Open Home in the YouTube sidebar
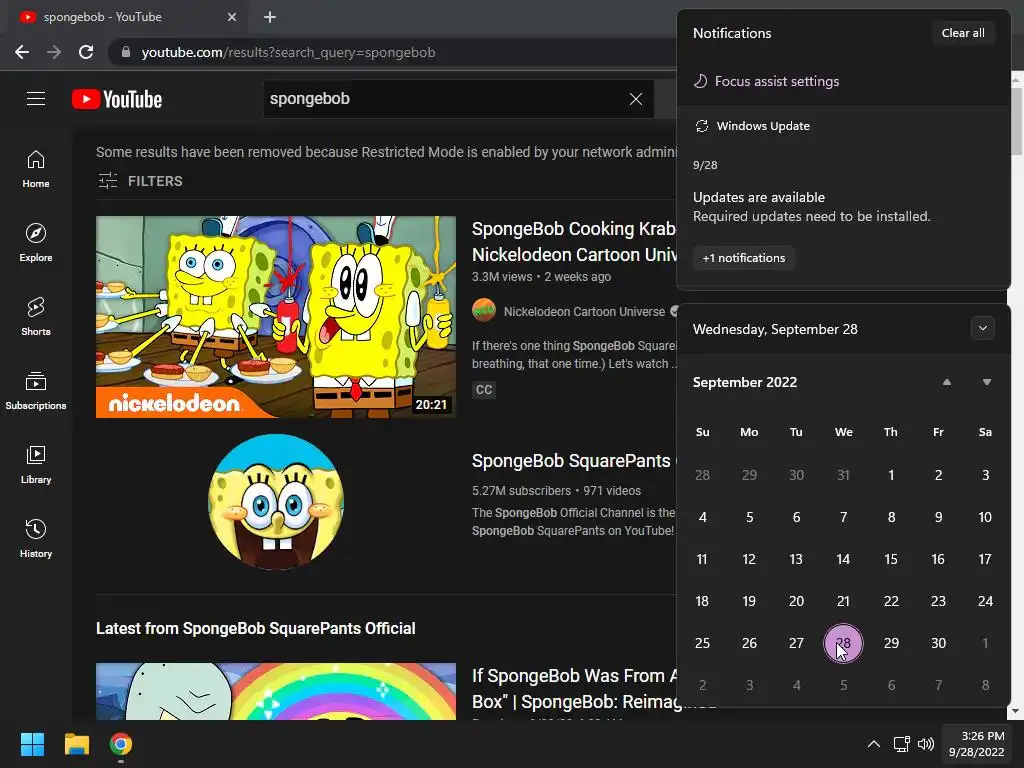 click(36, 169)
